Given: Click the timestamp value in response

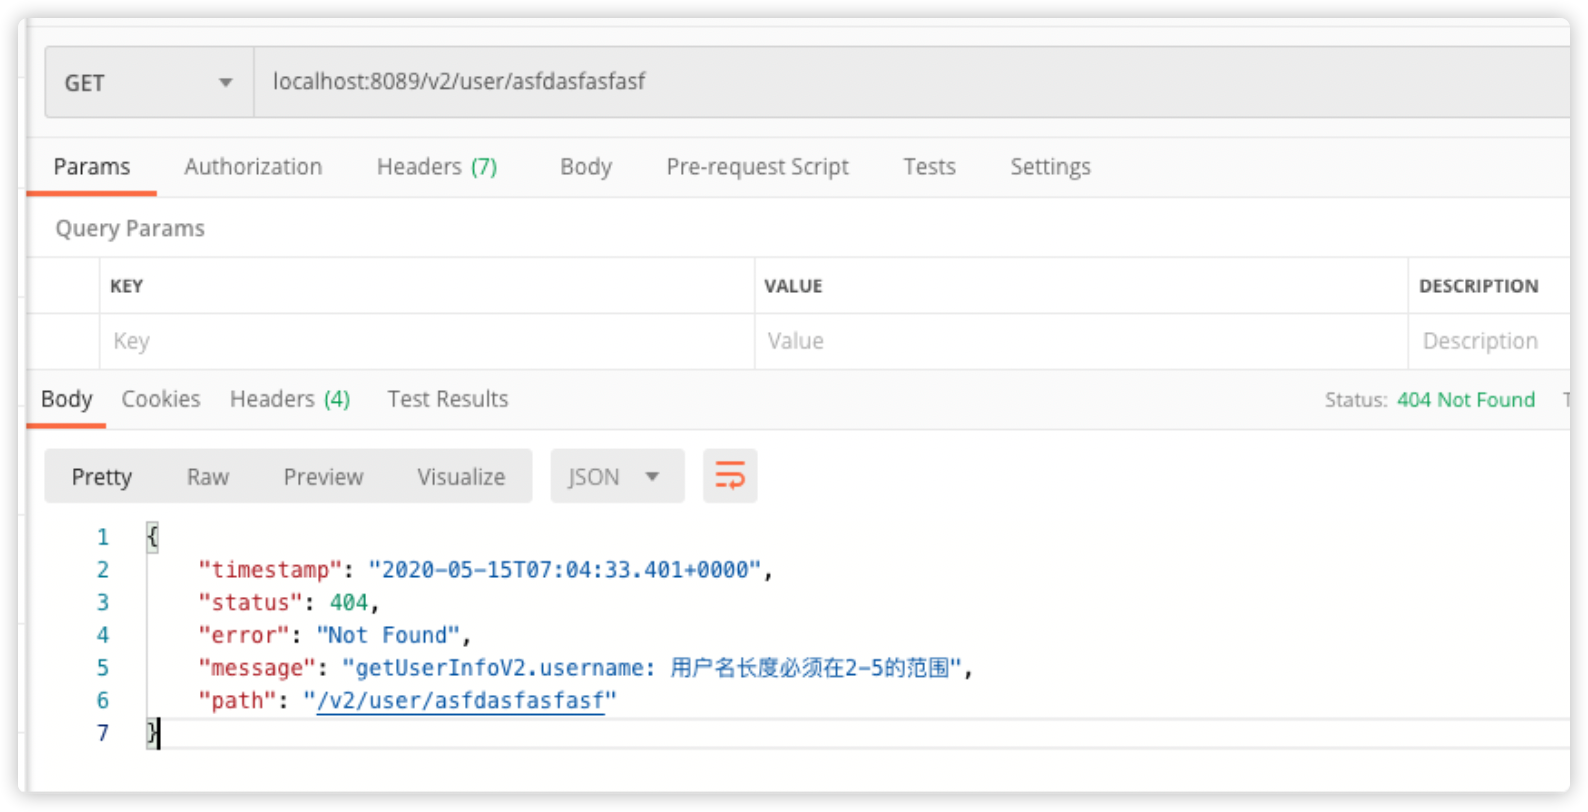Looking at the screenshot, I should [565, 570].
